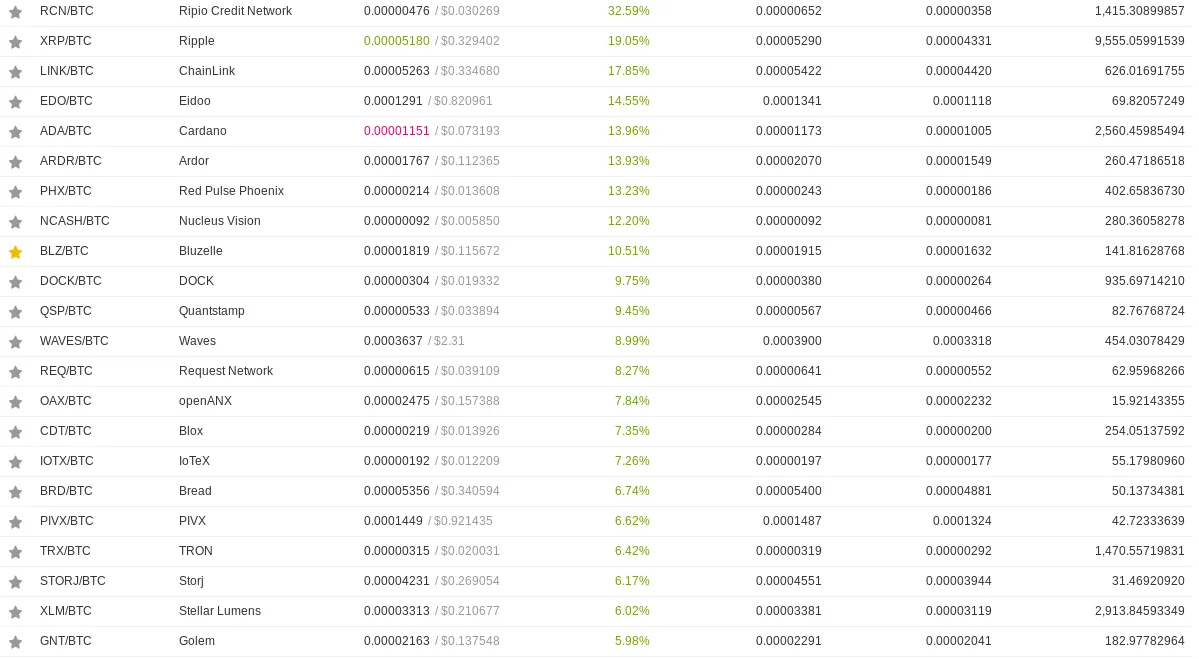Open the WAVES/BTC pair

[x=74, y=341]
